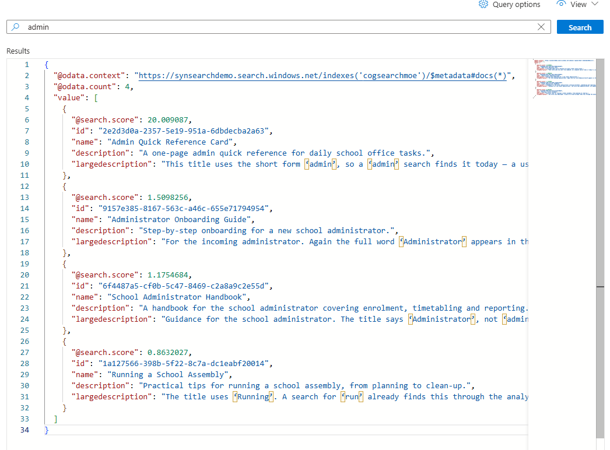Open the odata.context metadata URL link
Screen dimensions: 610x450
click(323, 75)
